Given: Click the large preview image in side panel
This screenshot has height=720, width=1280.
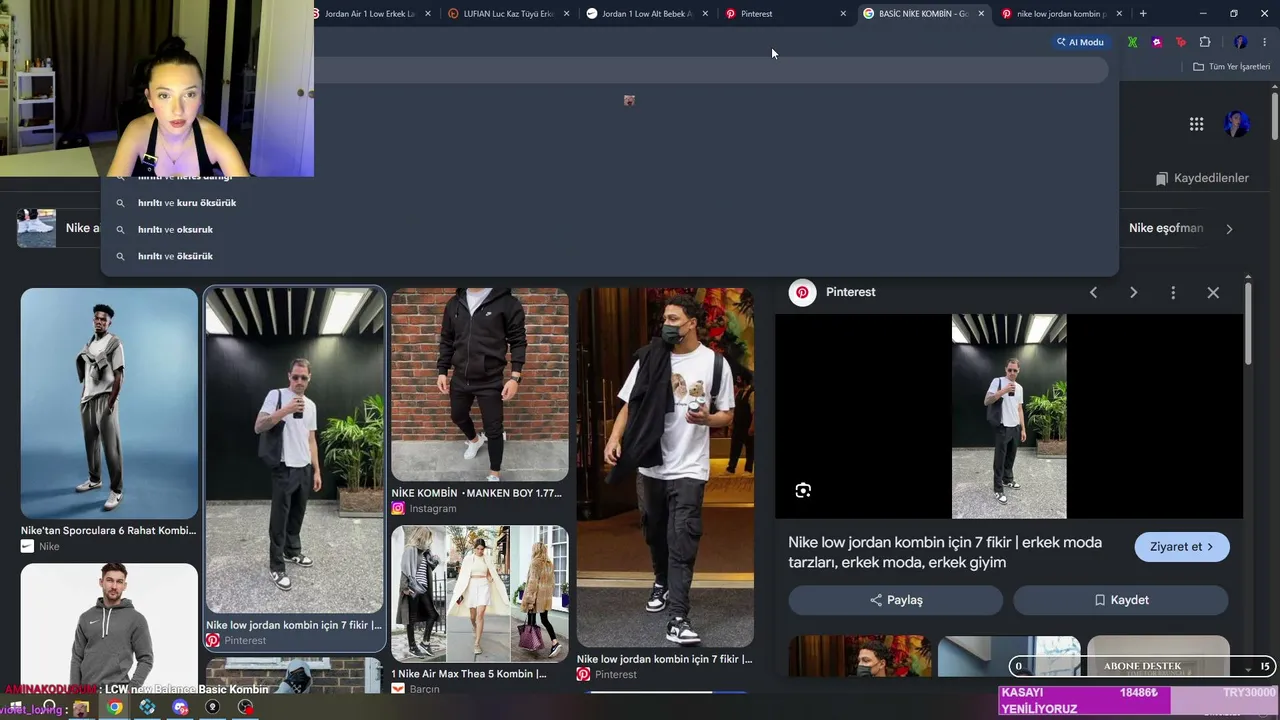Looking at the screenshot, I should [1009, 416].
